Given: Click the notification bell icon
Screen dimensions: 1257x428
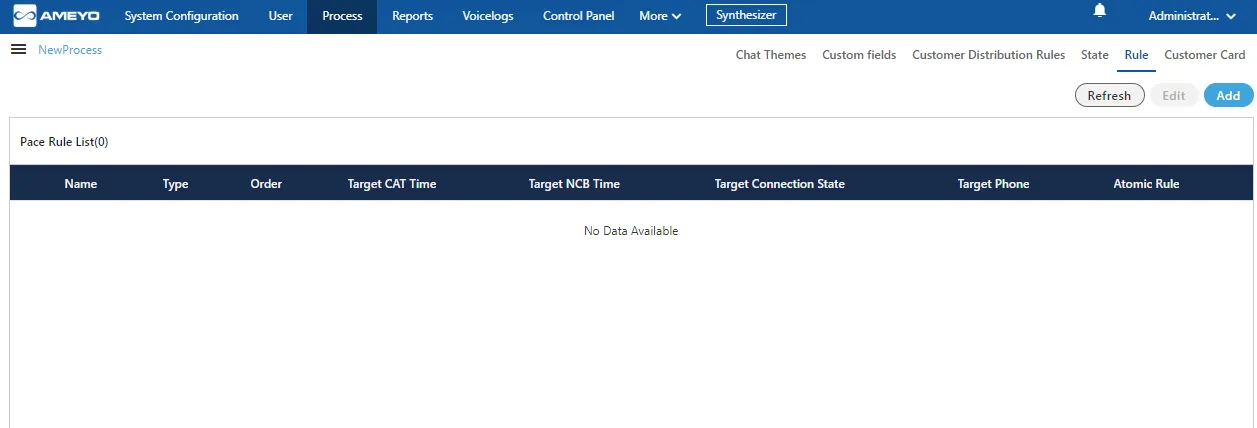Looking at the screenshot, I should 1100,11.
